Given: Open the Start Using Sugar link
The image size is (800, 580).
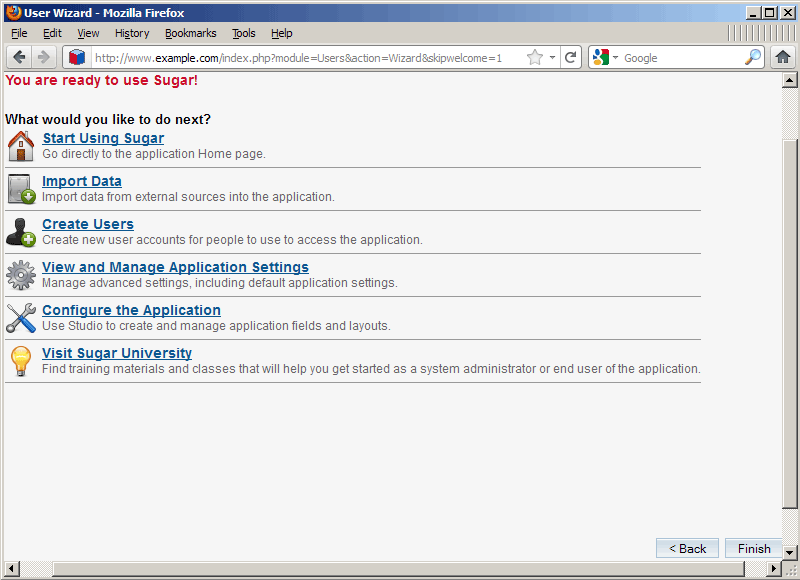Looking at the screenshot, I should point(102,138).
